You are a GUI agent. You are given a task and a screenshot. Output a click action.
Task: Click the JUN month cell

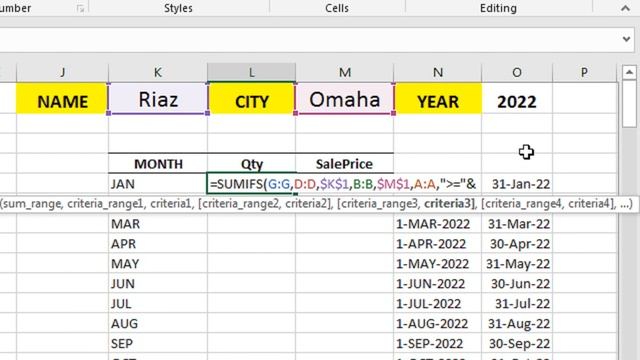tap(158, 284)
